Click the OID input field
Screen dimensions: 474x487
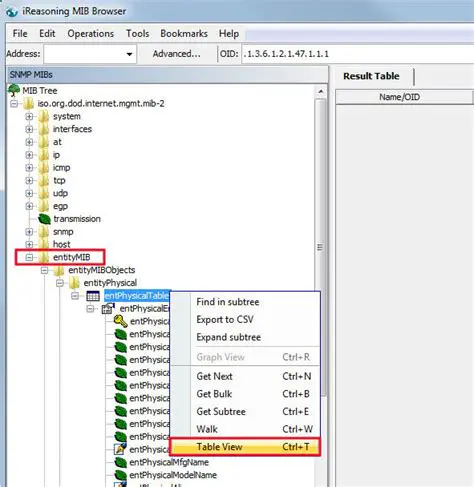coord(358,54)
